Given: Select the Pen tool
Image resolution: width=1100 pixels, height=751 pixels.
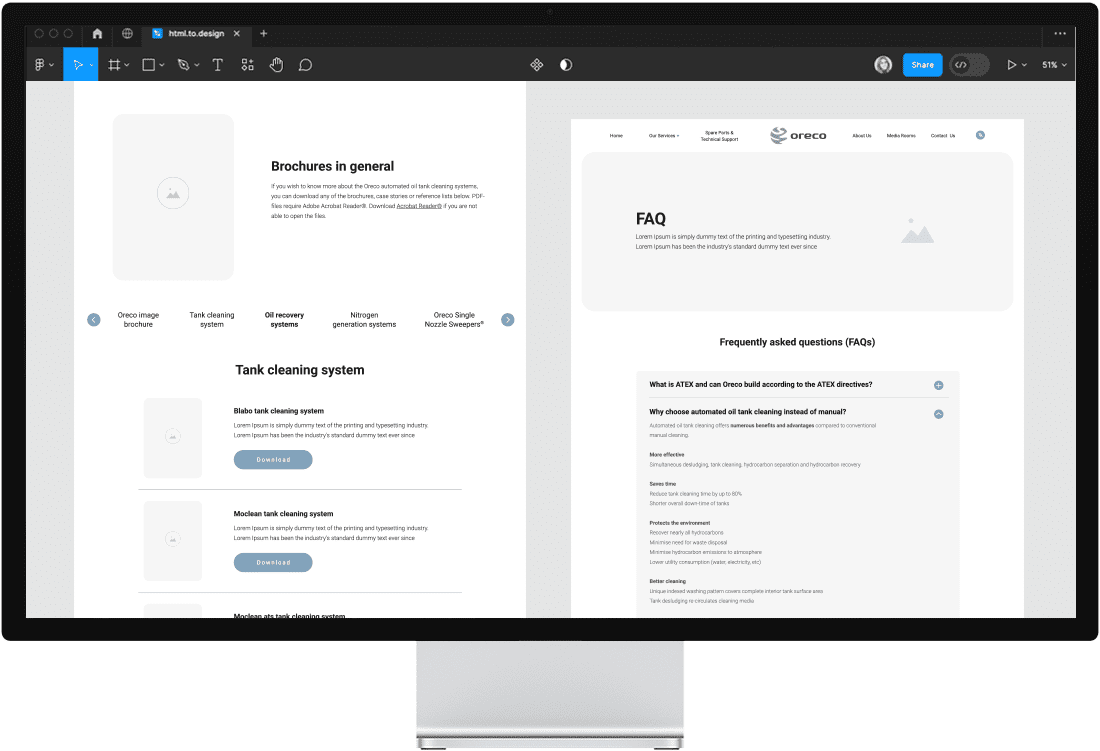Looking at the screenshot, I should (183, 65).
